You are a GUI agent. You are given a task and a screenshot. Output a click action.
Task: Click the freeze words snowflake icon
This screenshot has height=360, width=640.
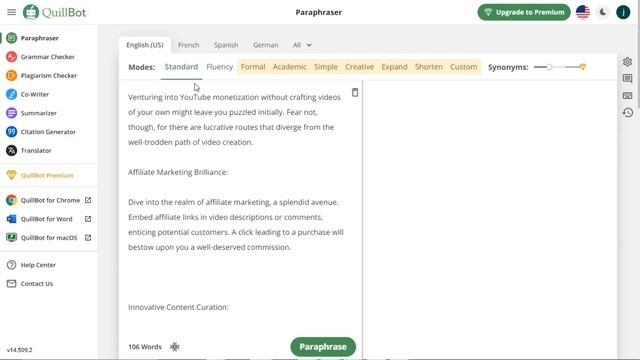[x=175, y=347]
